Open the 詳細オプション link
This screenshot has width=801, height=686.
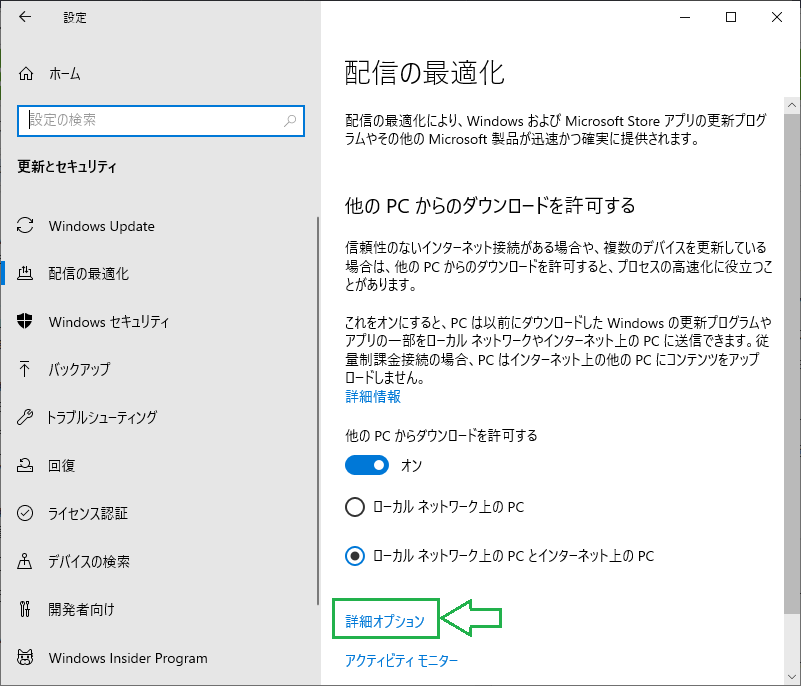385,621
